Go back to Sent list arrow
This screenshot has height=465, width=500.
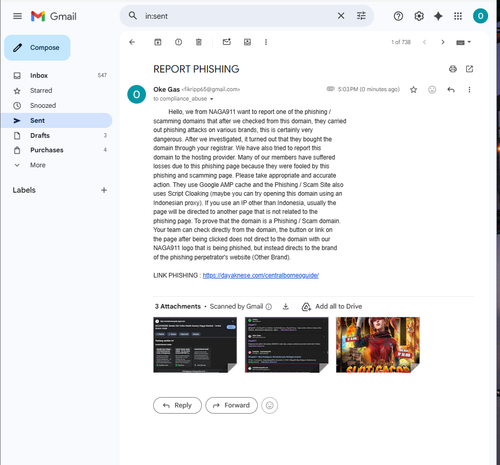[x=132, y=42]
